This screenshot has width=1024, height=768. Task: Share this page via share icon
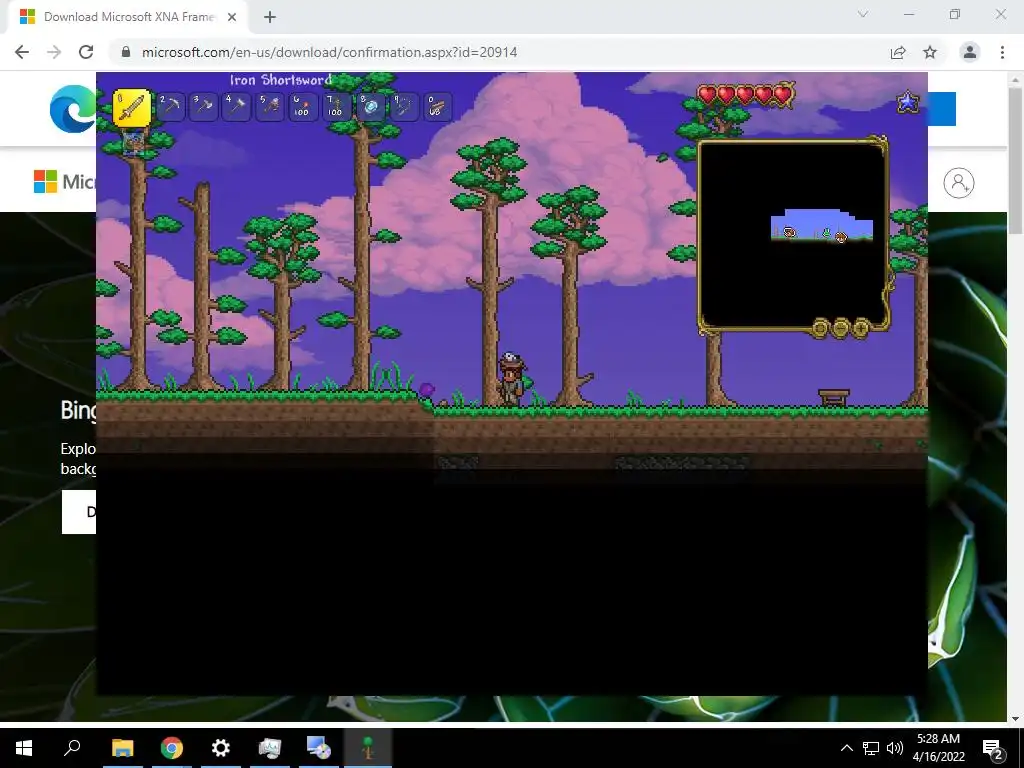pos(898,52)
